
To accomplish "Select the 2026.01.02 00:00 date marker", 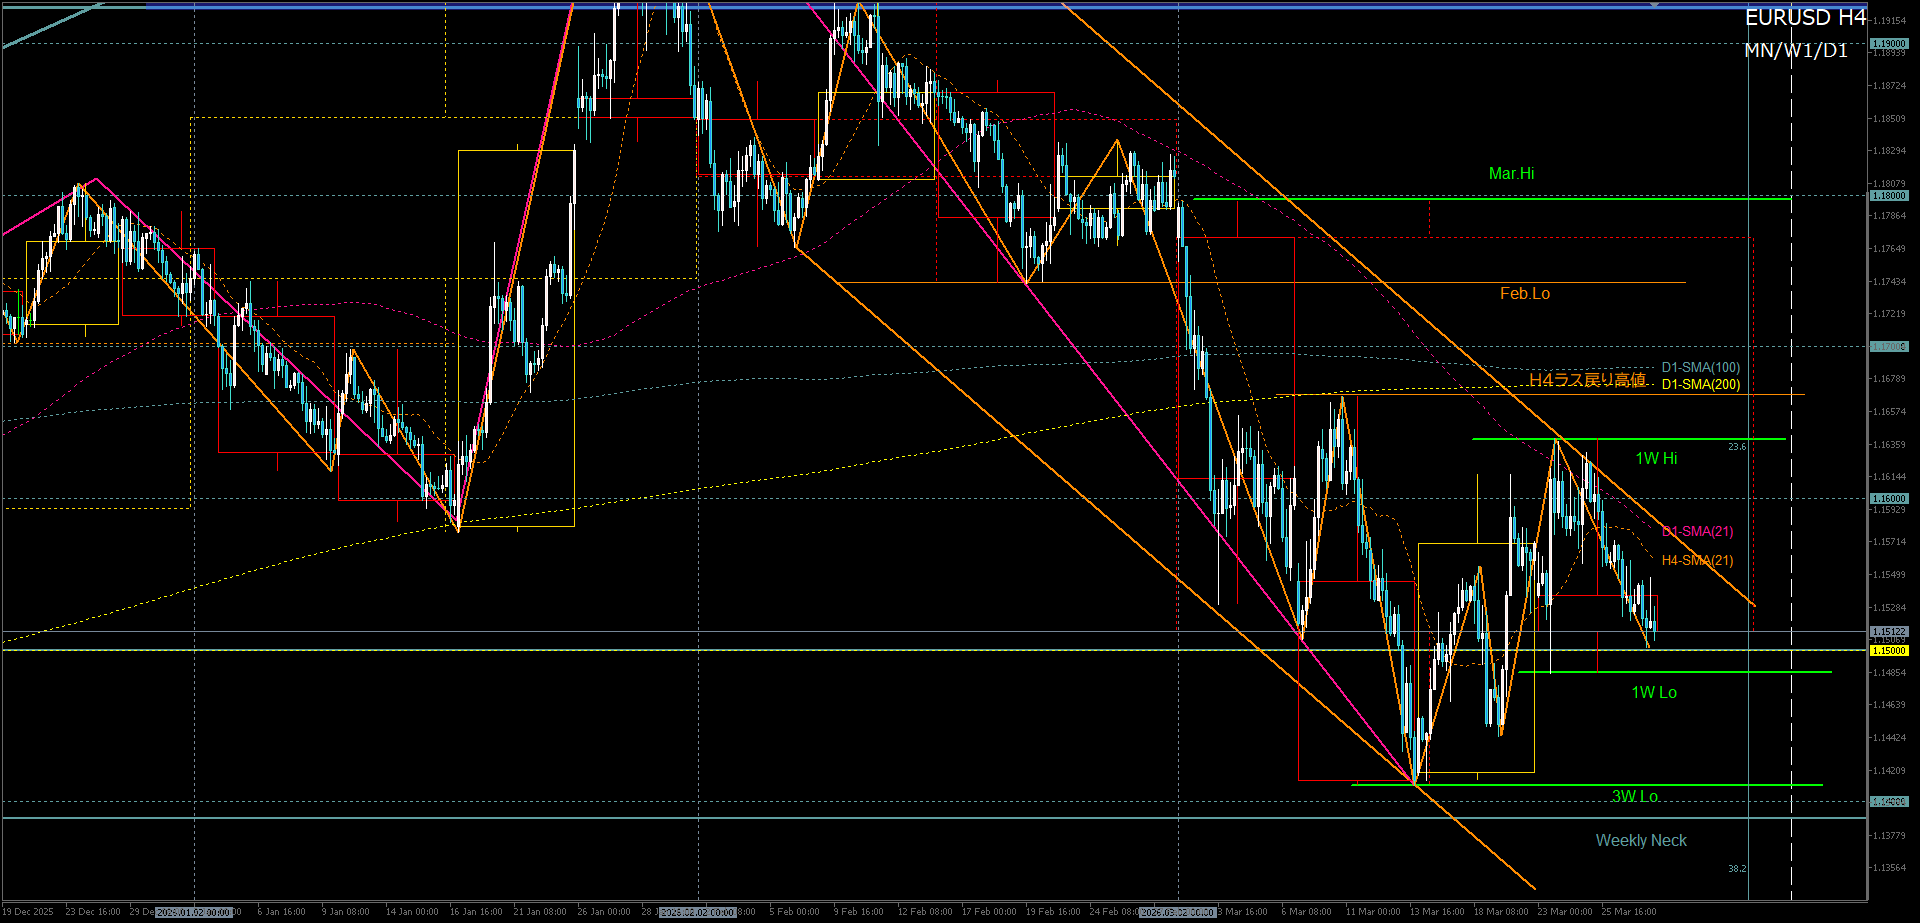I will pyautogui.click(x=194, y=912).
